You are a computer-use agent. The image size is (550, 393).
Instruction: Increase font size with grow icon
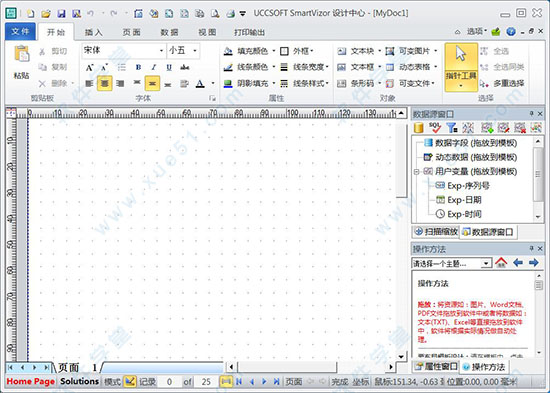point(89,67)
